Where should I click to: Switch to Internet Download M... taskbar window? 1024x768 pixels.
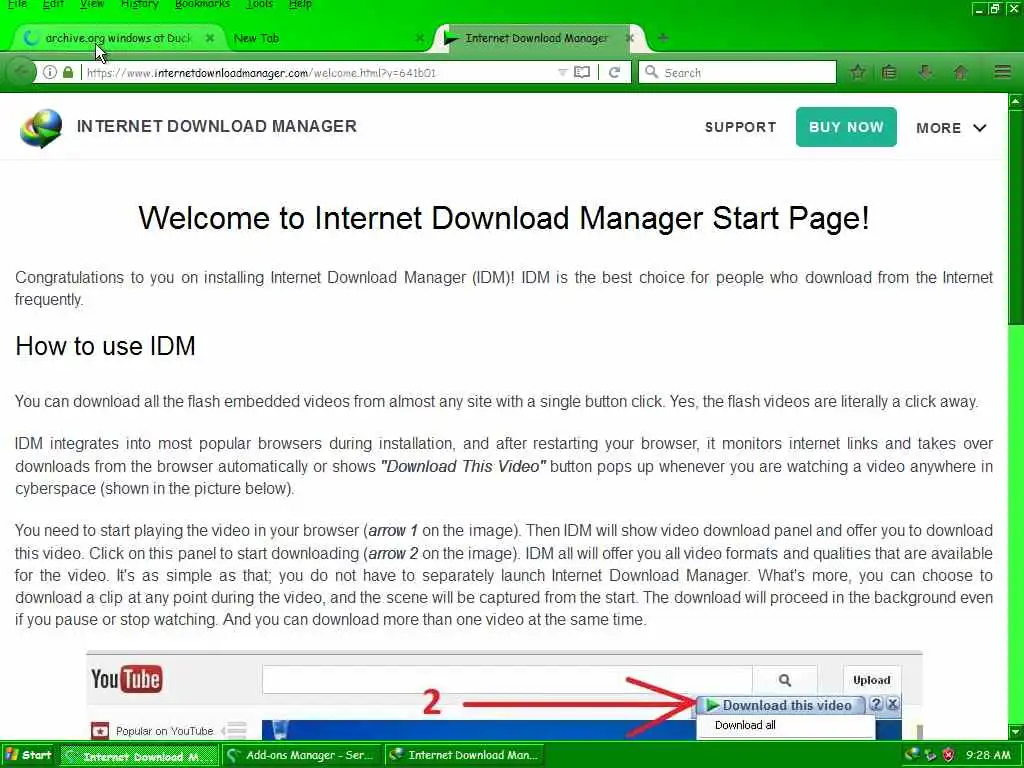click(x=140, y=756)
